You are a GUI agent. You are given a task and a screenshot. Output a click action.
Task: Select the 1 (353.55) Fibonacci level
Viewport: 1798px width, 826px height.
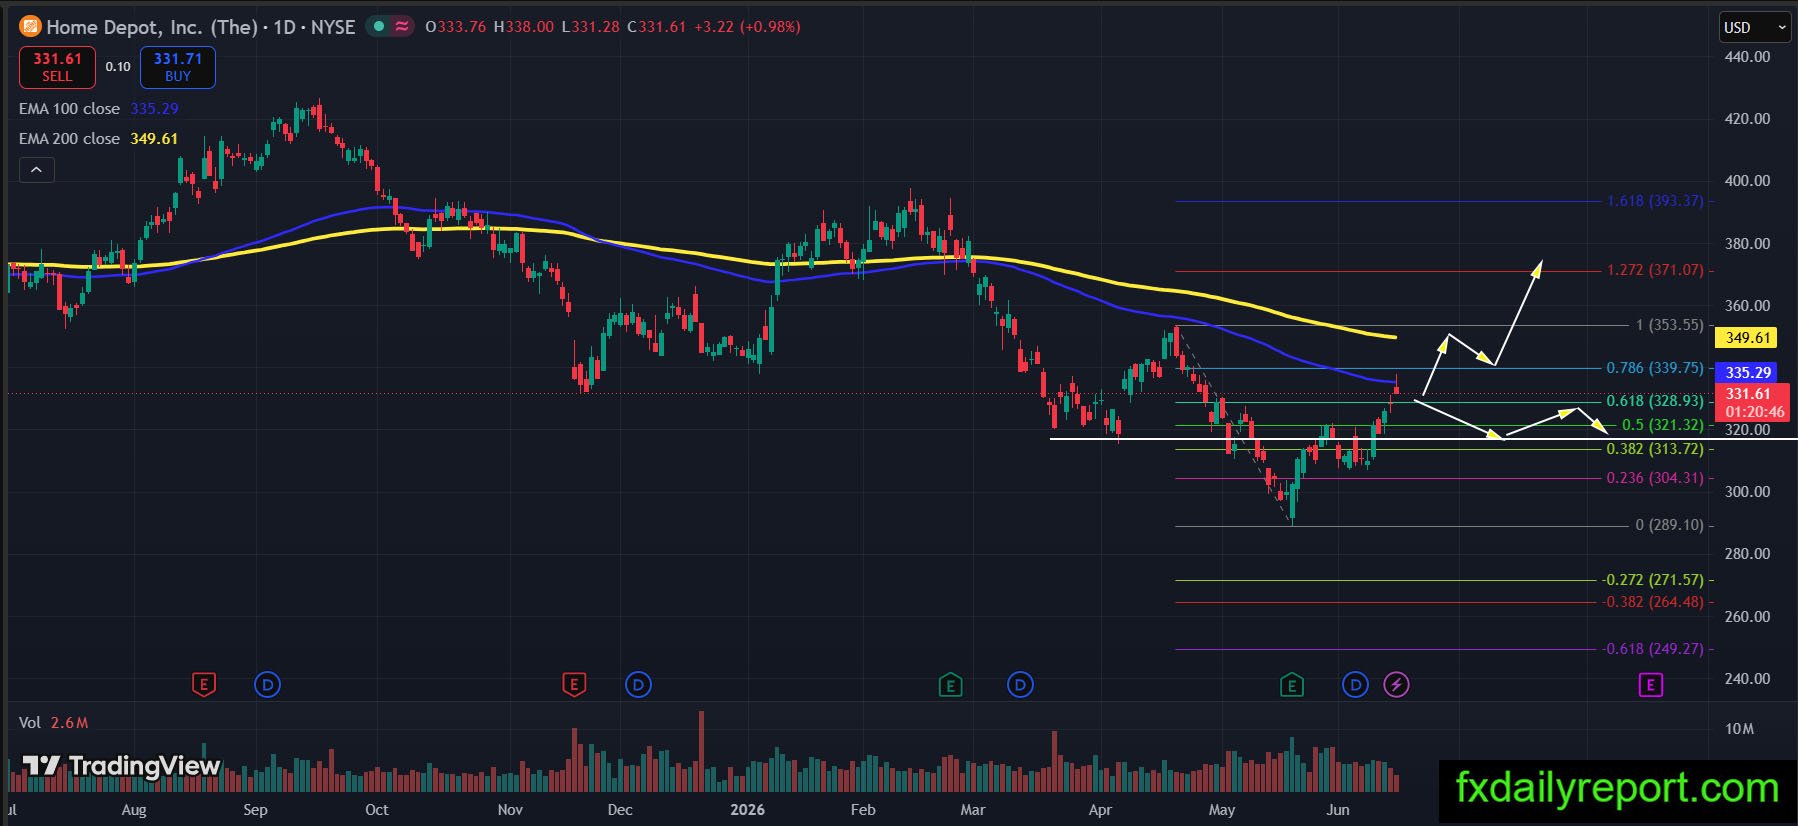coord(1669,325)
